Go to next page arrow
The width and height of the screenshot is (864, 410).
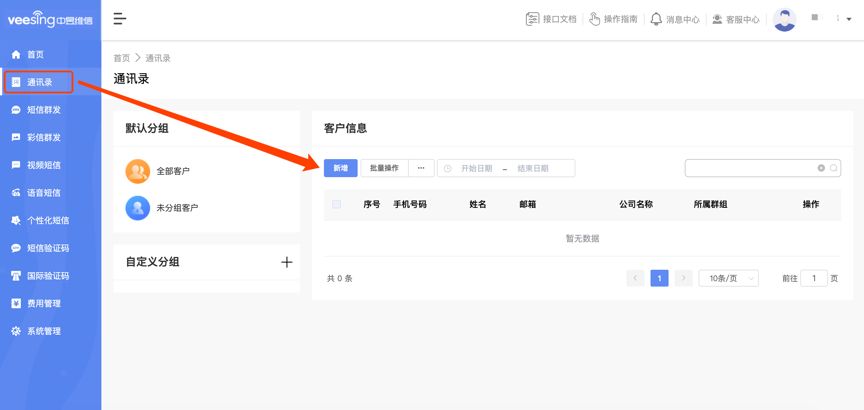tap(684, 278)
